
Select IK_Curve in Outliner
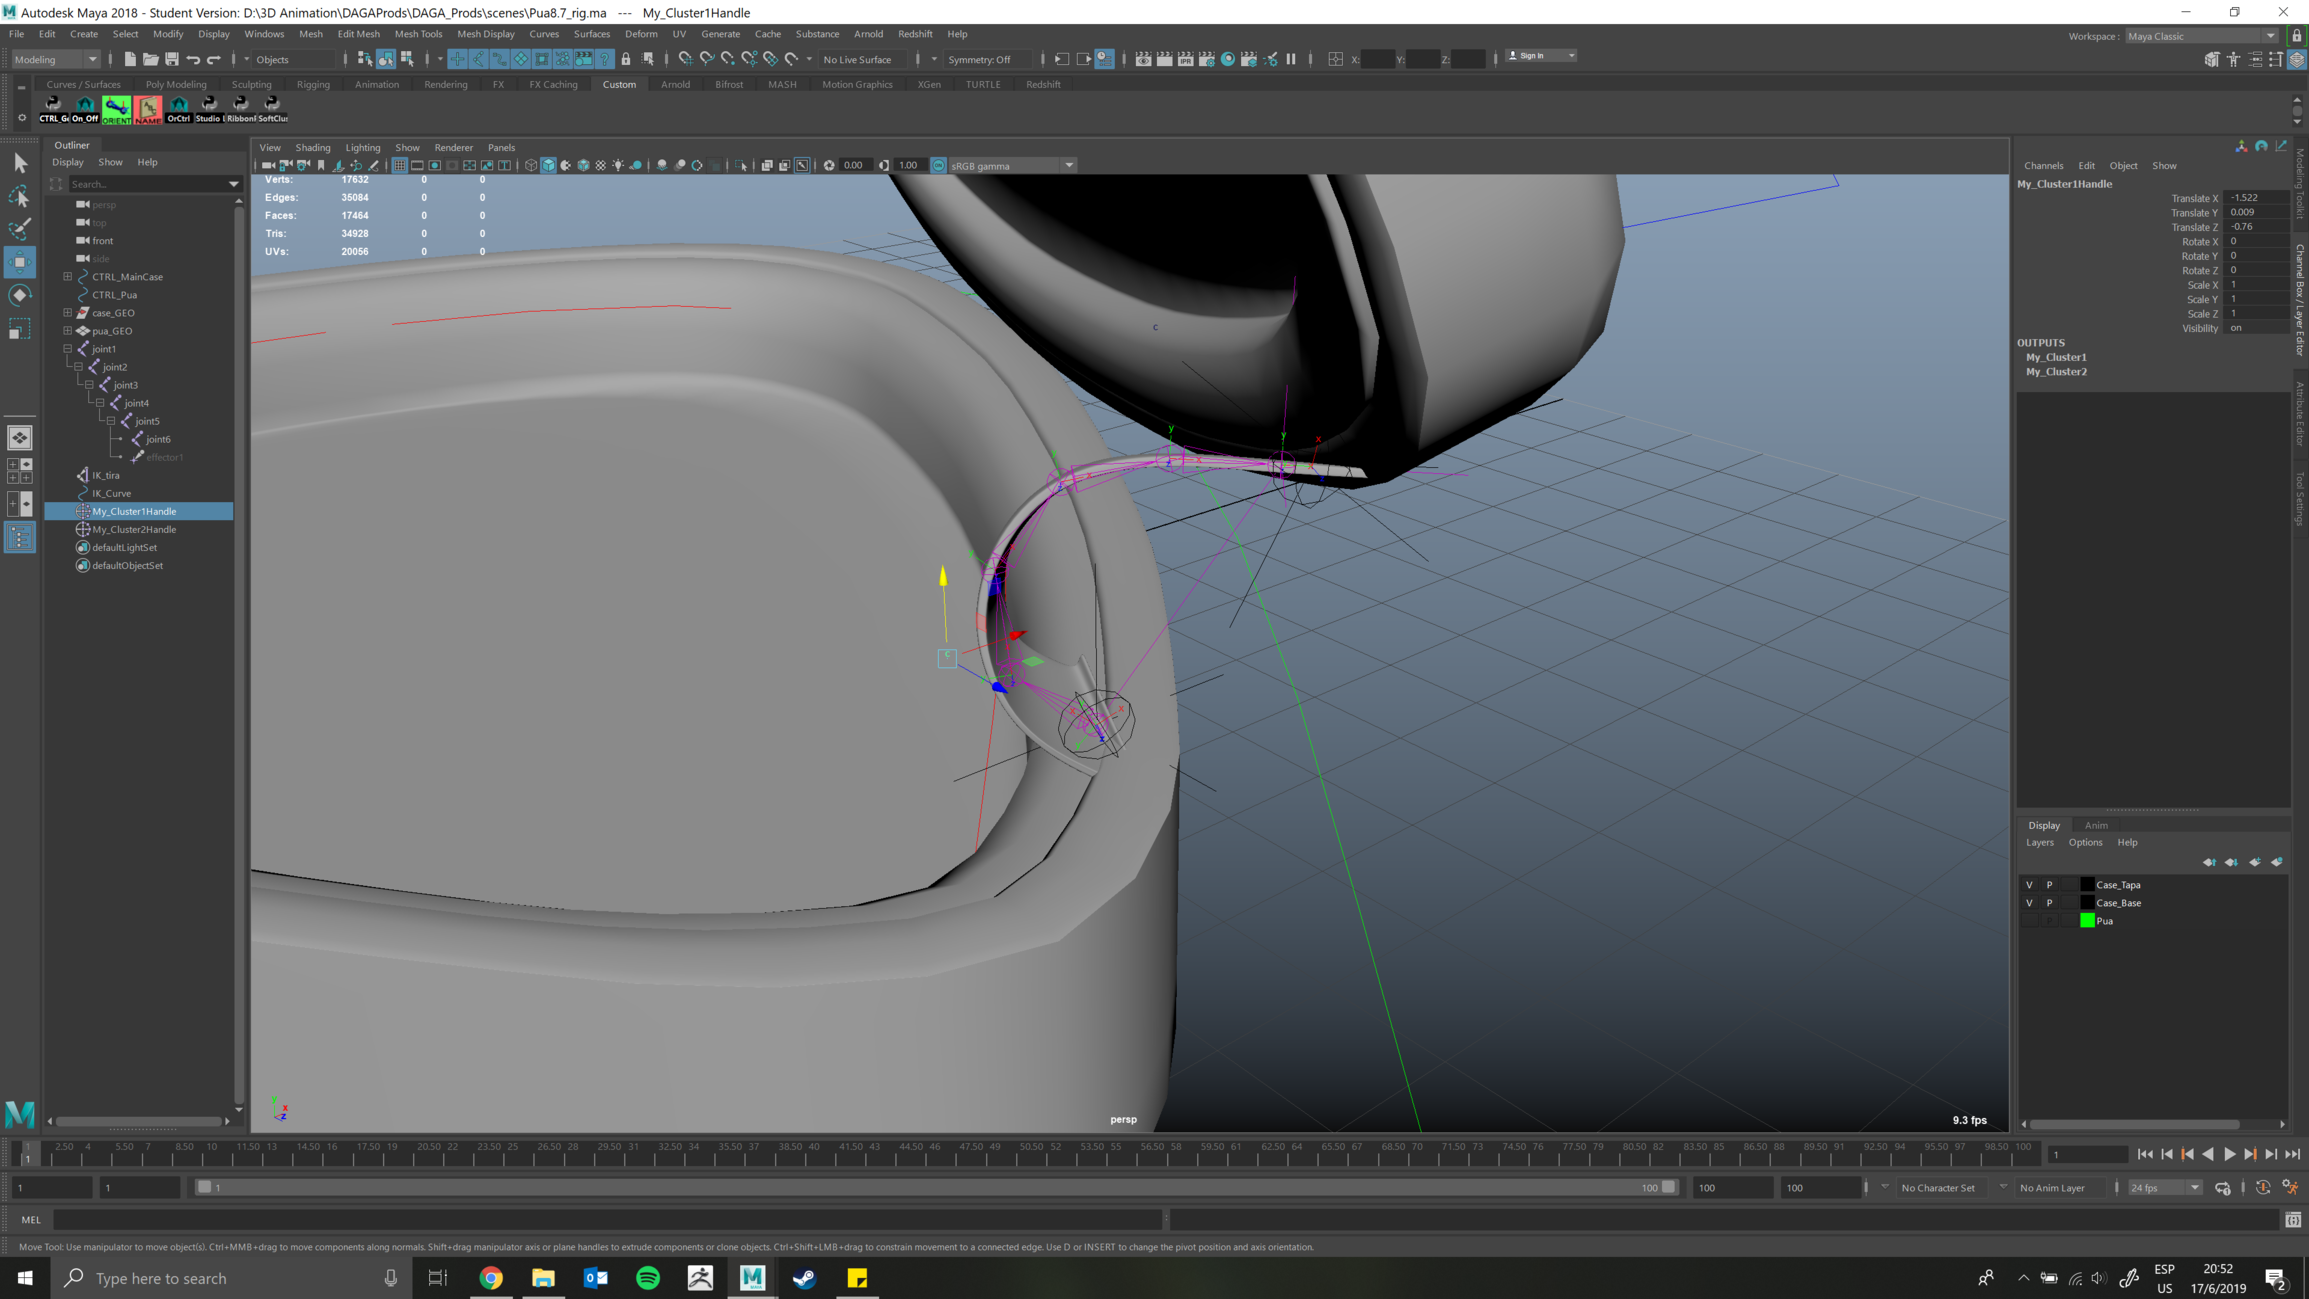111,494
